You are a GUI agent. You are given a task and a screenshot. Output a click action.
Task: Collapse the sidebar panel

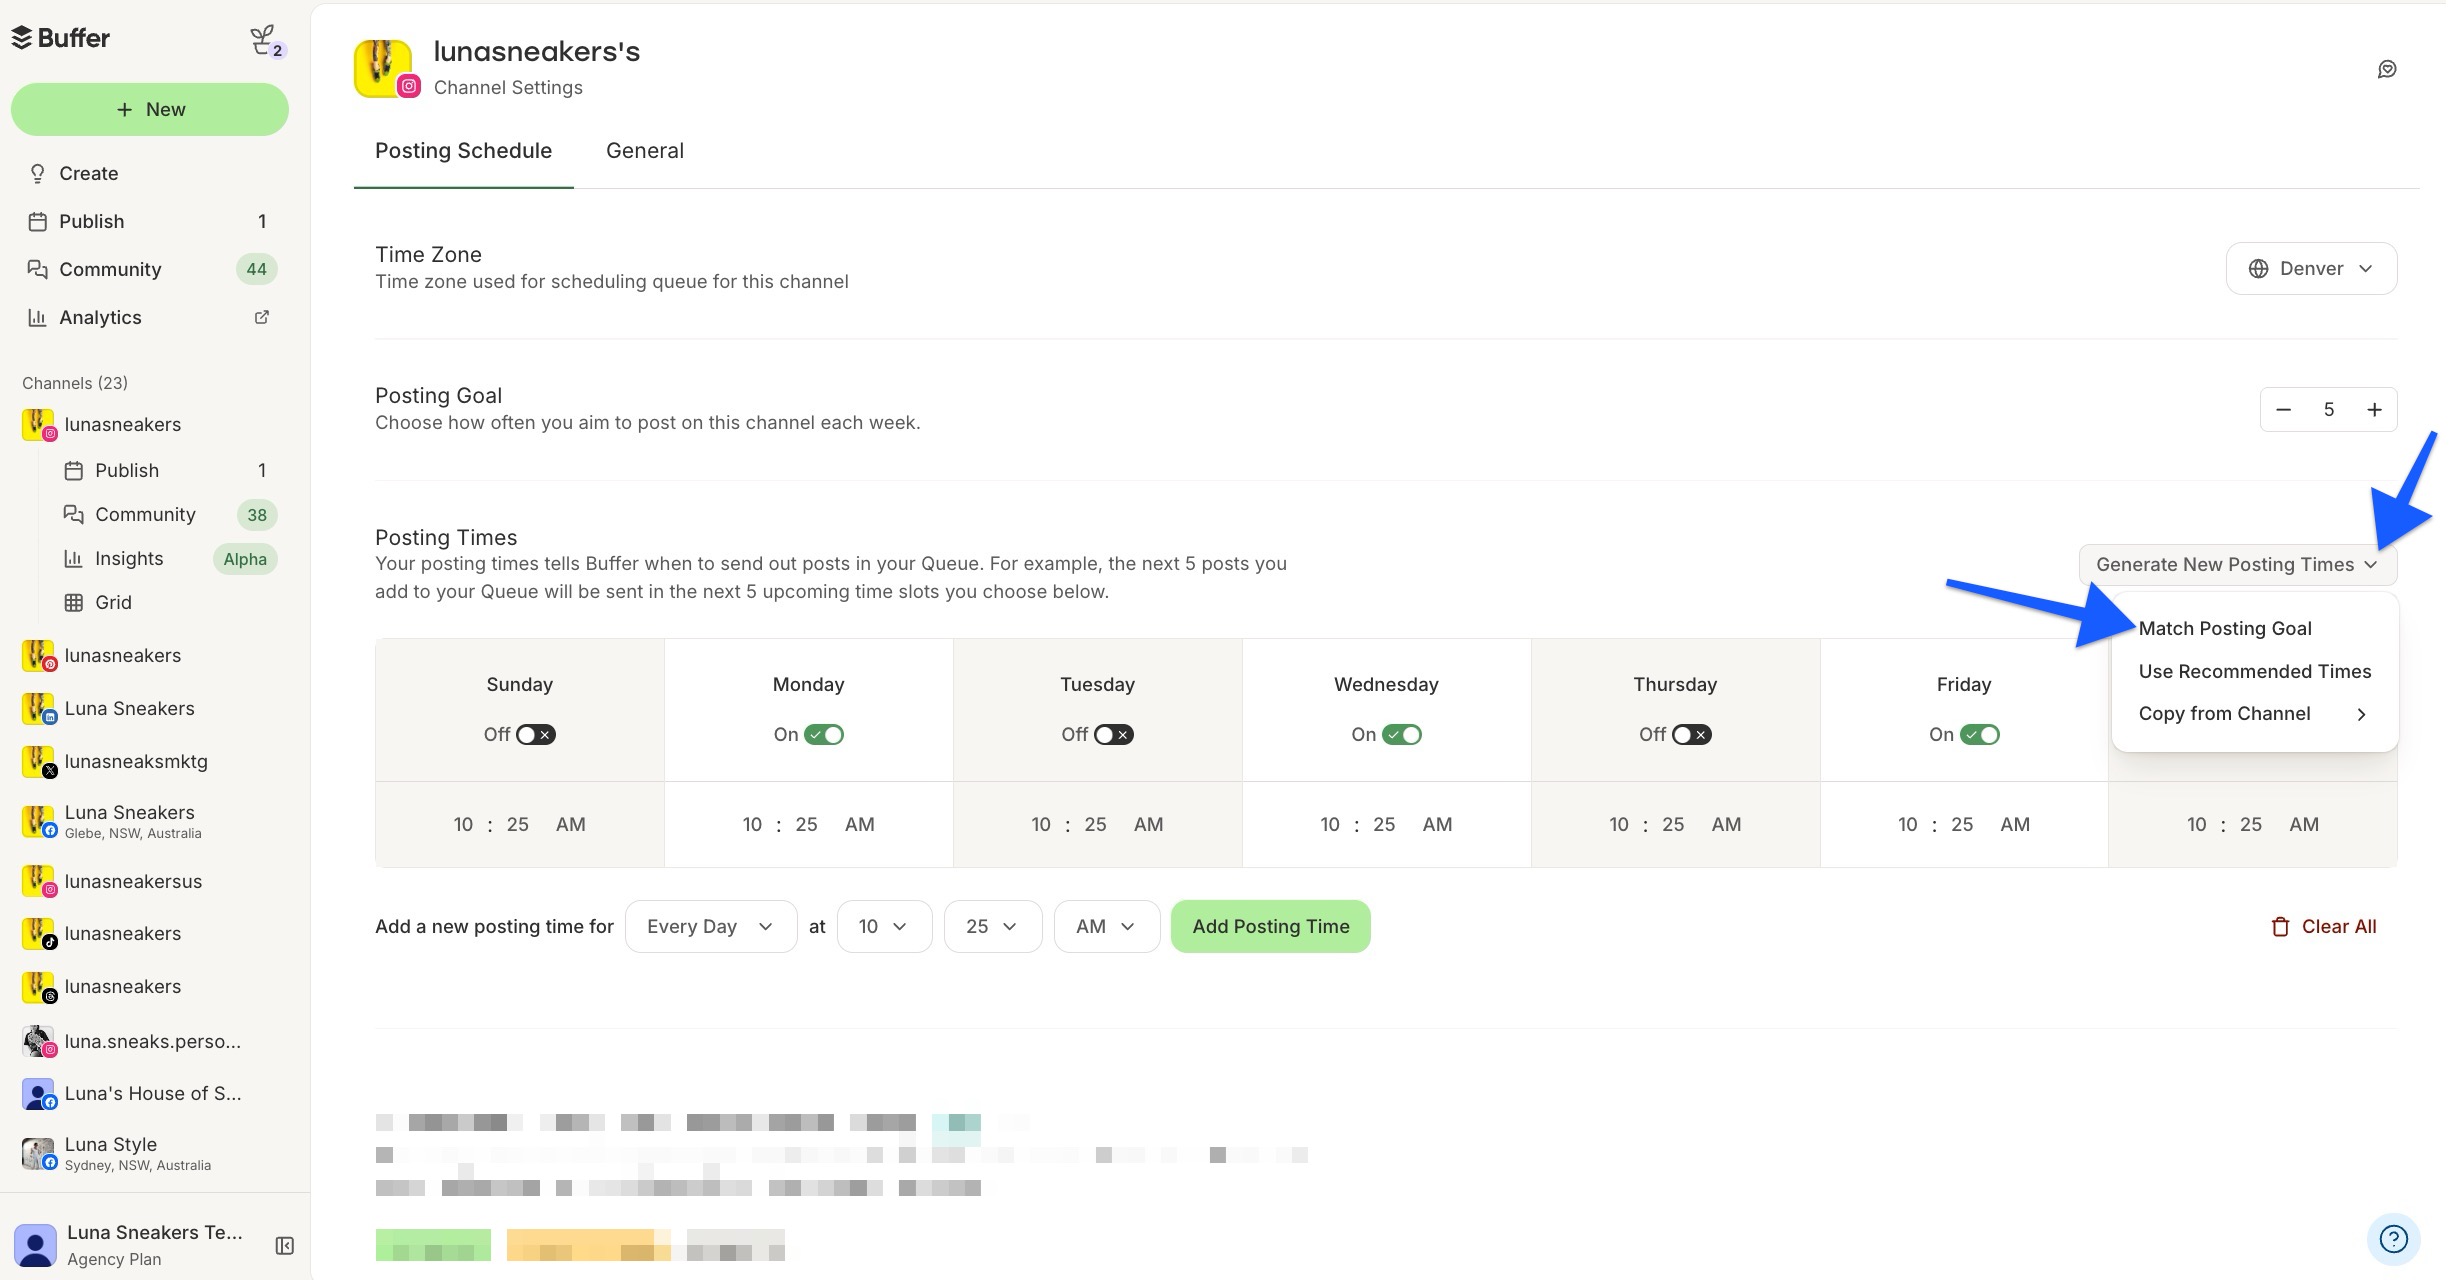click(284, 1245)
